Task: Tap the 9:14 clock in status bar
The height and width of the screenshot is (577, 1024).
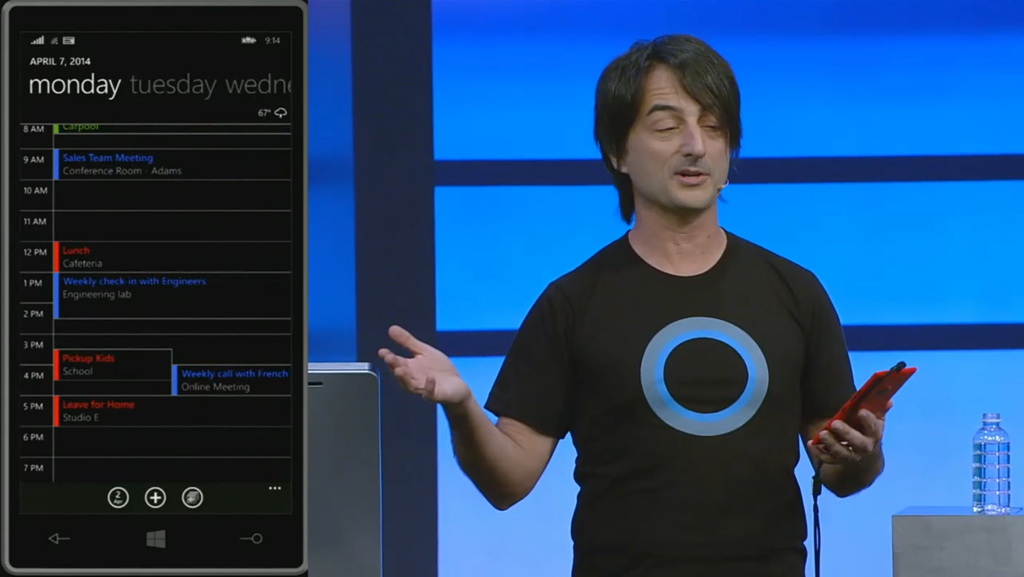Action: point(272,40)
